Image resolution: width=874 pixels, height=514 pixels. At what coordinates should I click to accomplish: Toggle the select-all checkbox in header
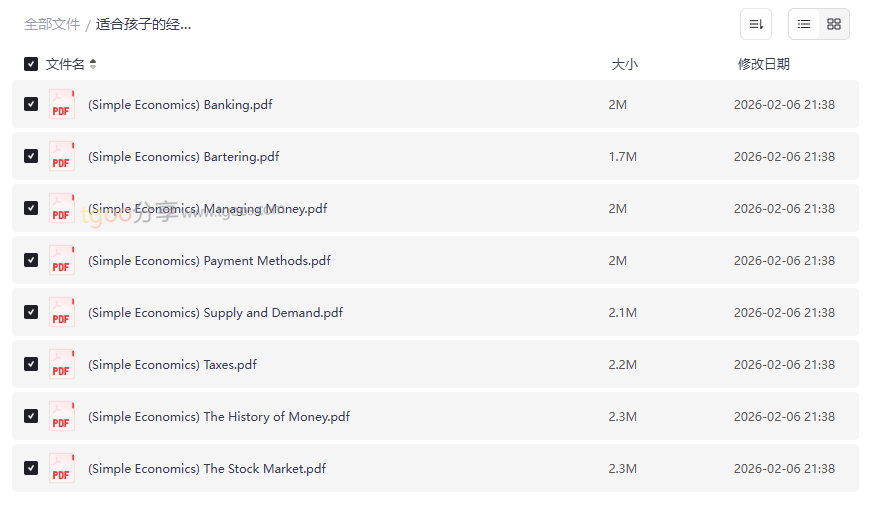click(31, 64)
